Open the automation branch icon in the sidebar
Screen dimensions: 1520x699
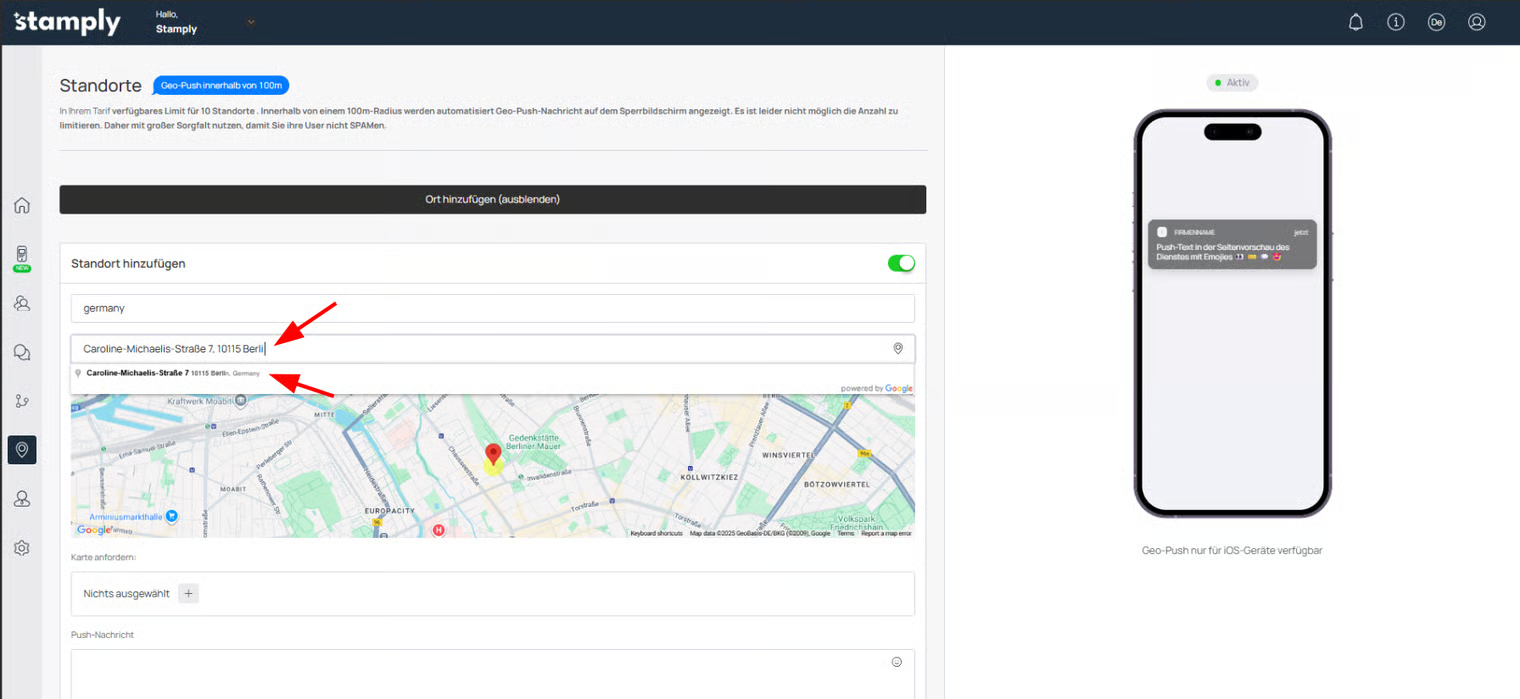click(22, 401)
